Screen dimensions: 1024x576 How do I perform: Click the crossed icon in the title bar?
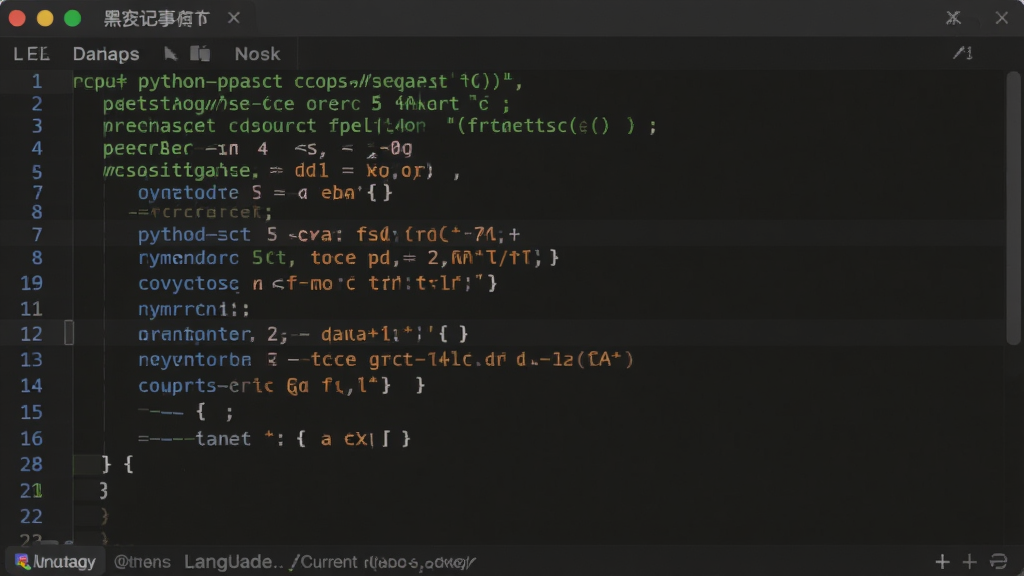pyautogui.click(x=953, y=18)
